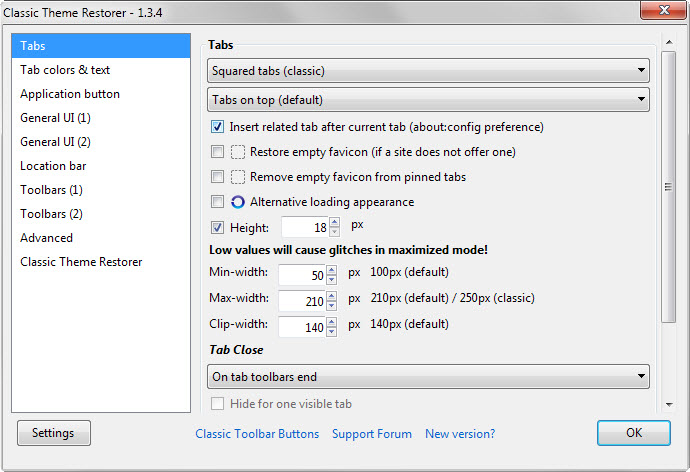Screen dimensions: 690x472
Task: Open Toolbars (1) category
Action: (101, 190)
